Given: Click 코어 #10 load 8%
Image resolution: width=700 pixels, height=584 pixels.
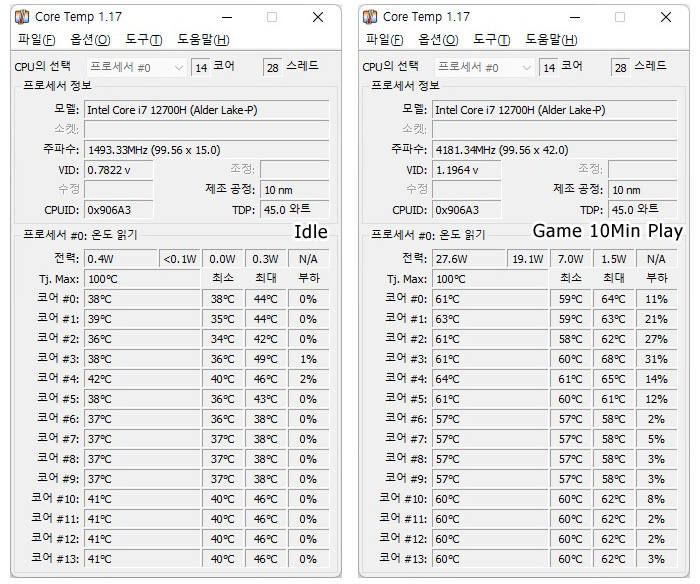Looking at the screenshot, I should pos(656,499).
